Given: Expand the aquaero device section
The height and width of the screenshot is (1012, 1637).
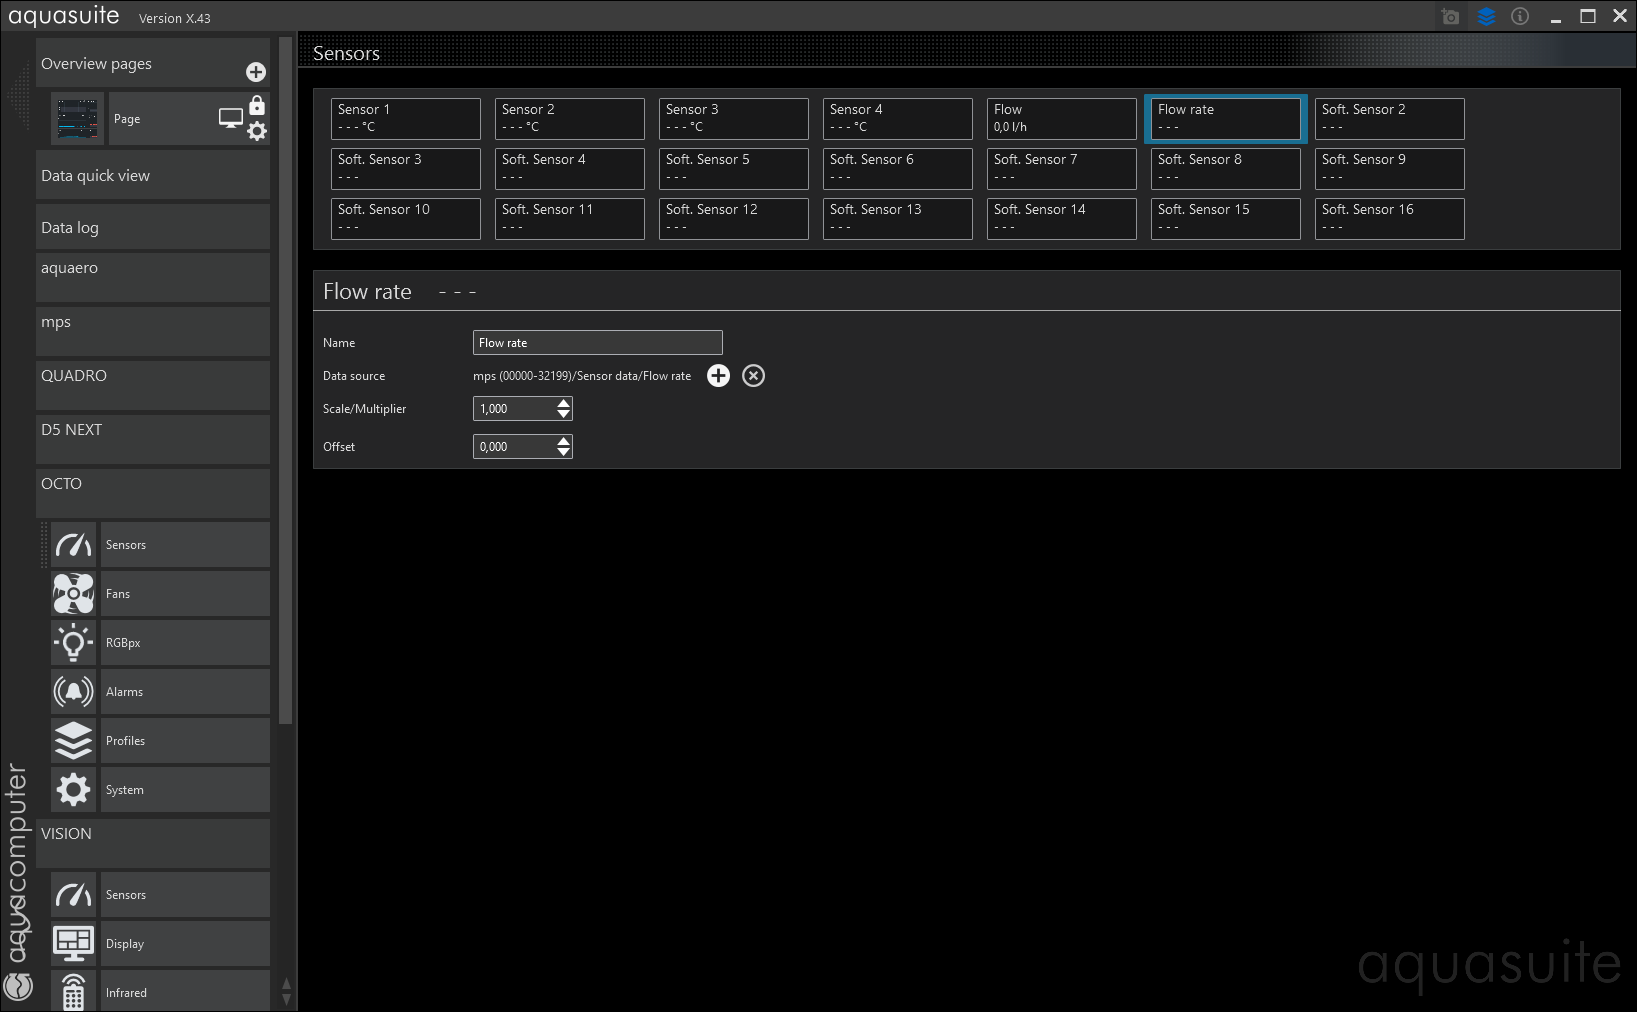Looking at the screenshot, I should 152,277.
